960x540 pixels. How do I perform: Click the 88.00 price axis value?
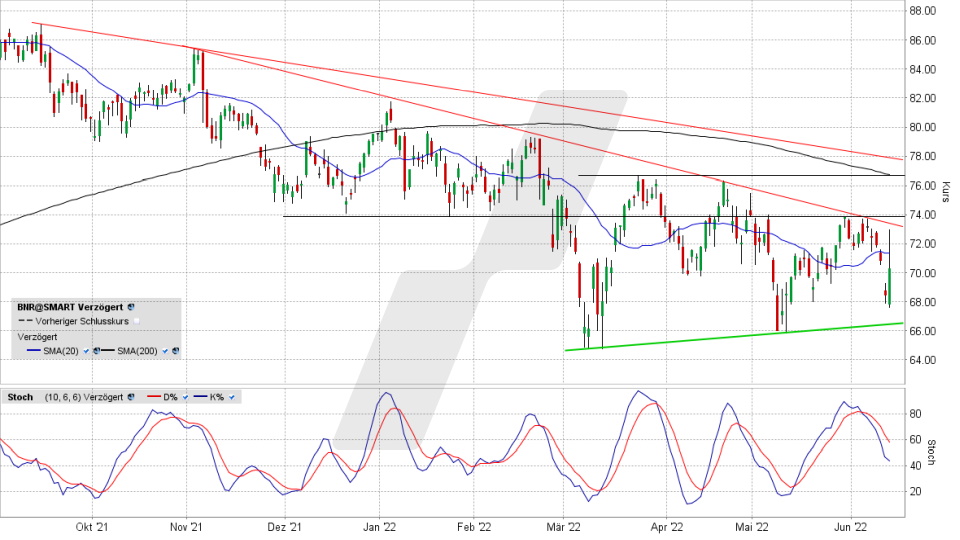922,11
